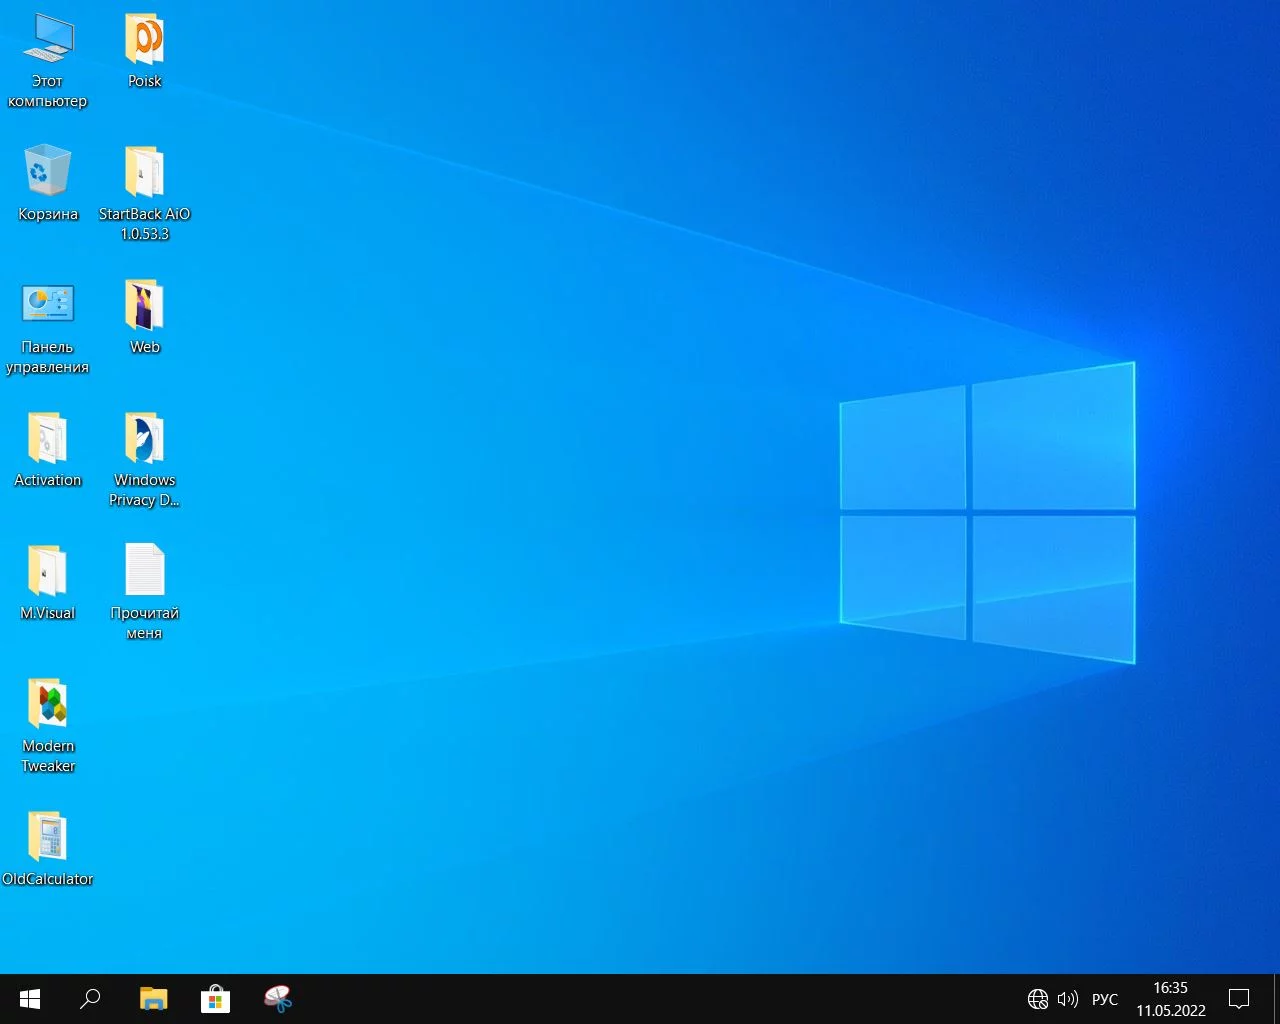Open the volume speaker control
Image resolution: width=1280 pixels, height=1024 pixels.
(1067, 998)
